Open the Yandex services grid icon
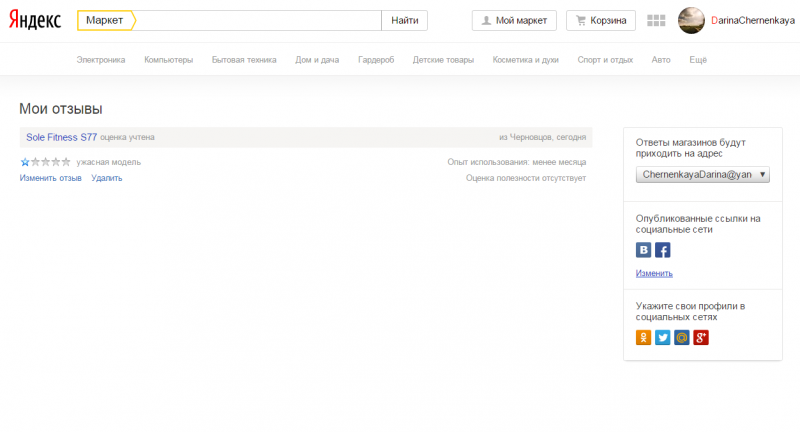Image resolution: width=800 pixels, height=432 pixels. 656,20
